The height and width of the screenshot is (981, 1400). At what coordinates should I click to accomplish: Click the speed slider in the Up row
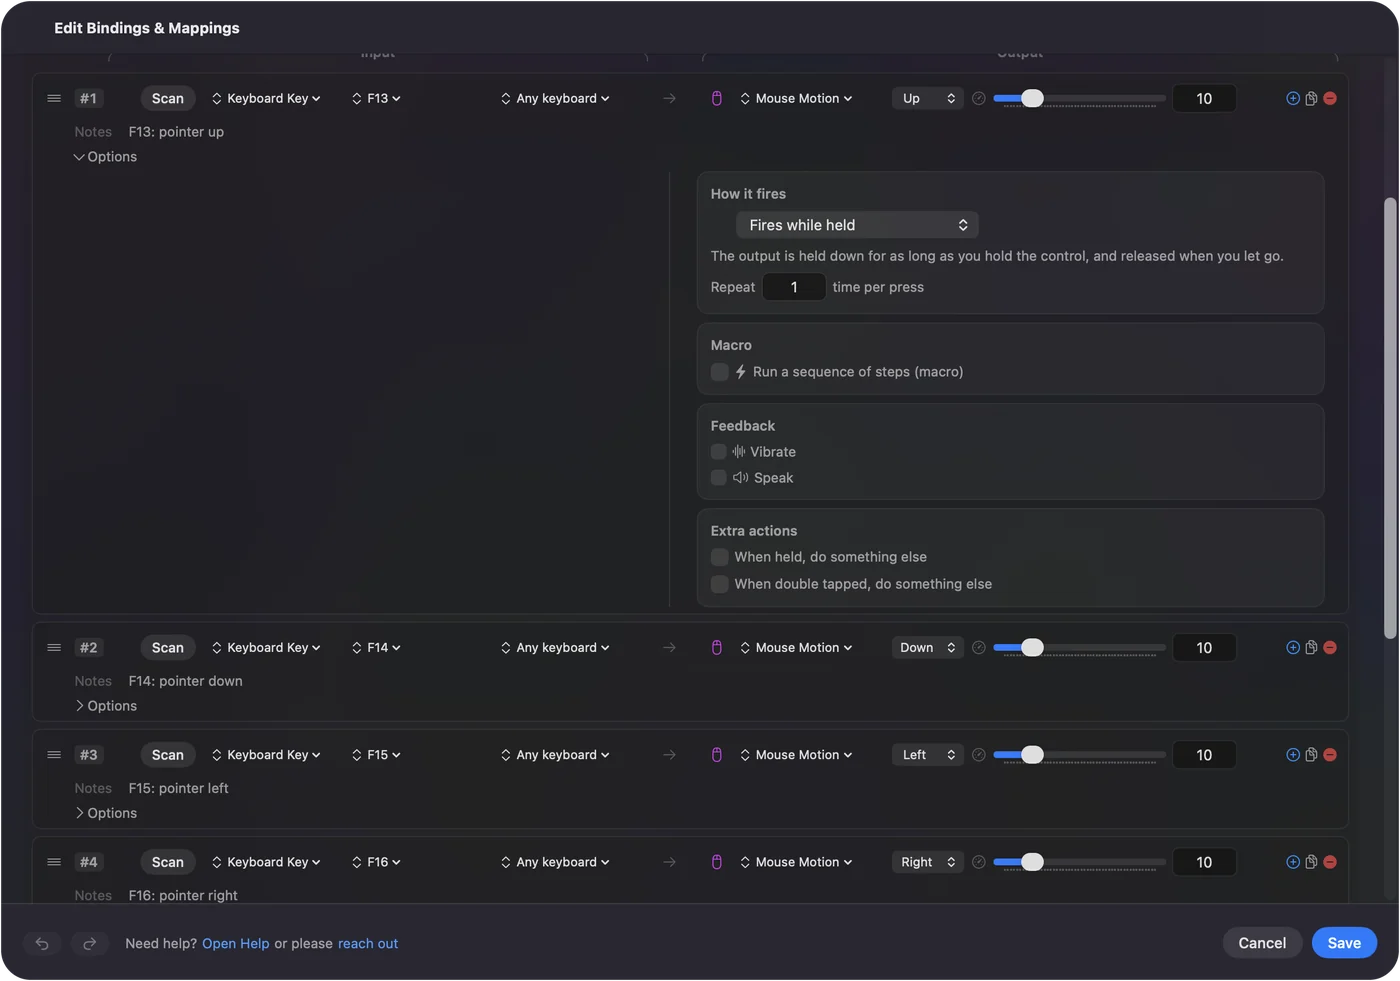(x=1079, y=98)
